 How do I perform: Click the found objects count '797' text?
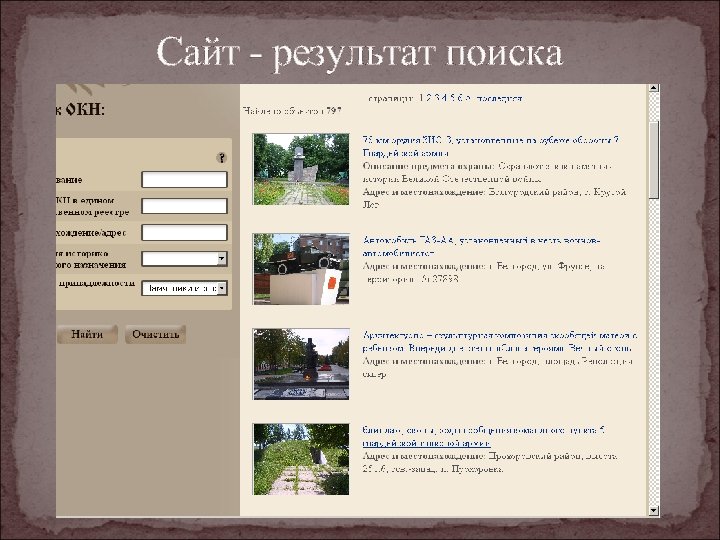point(334,111)
